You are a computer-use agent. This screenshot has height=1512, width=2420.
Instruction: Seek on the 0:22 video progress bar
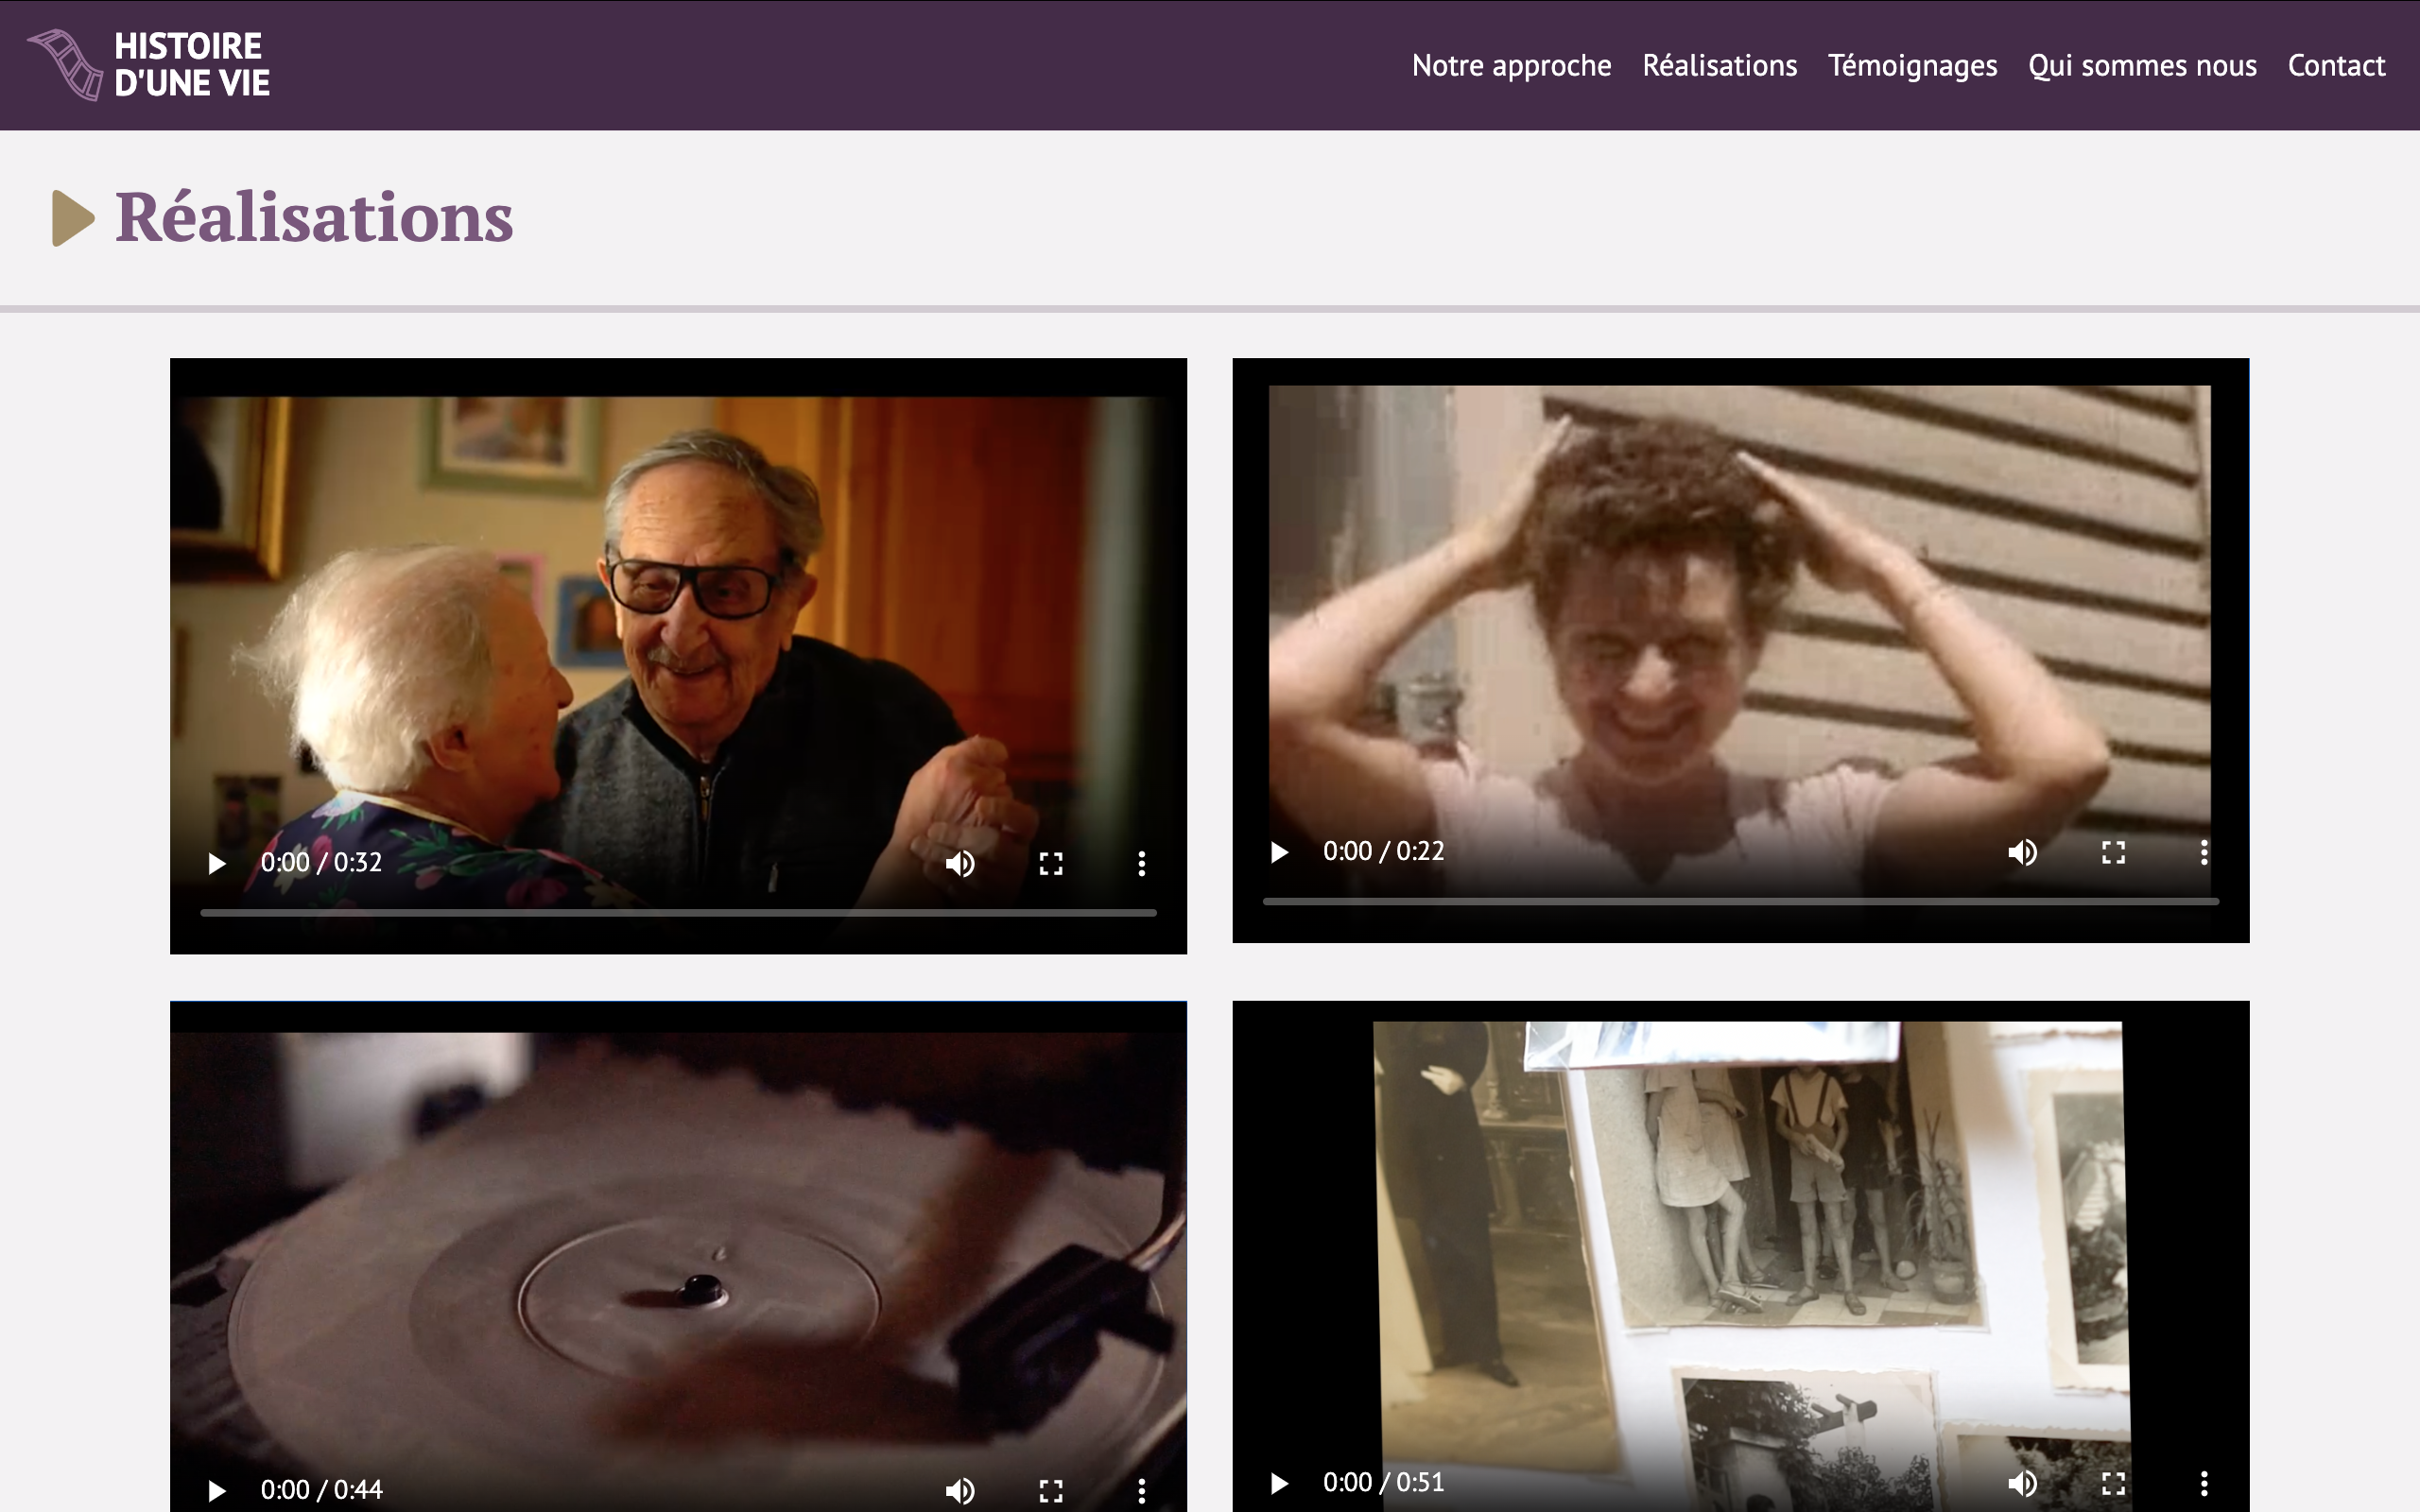click(x=1741, y=902)
